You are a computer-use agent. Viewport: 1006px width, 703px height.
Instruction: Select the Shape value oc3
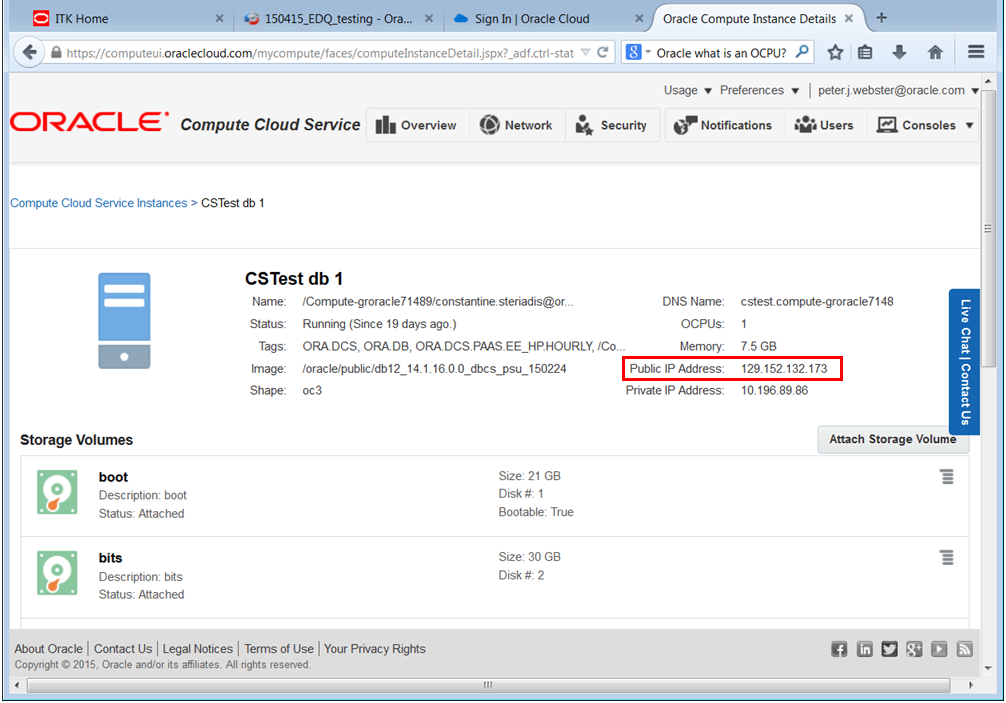click(312, 391)
